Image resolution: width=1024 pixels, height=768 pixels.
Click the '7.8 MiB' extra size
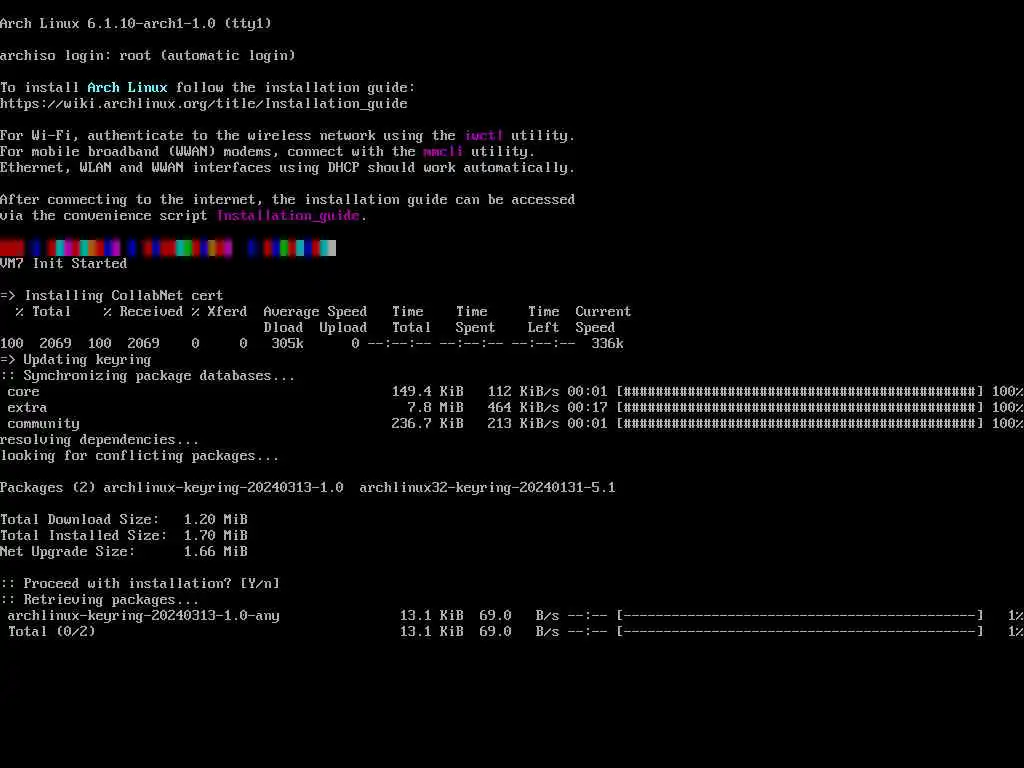tap(436, 408)
